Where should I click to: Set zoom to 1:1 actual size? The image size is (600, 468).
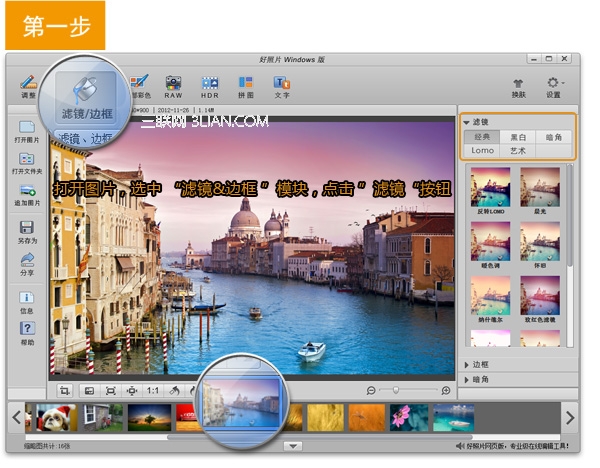153,391
